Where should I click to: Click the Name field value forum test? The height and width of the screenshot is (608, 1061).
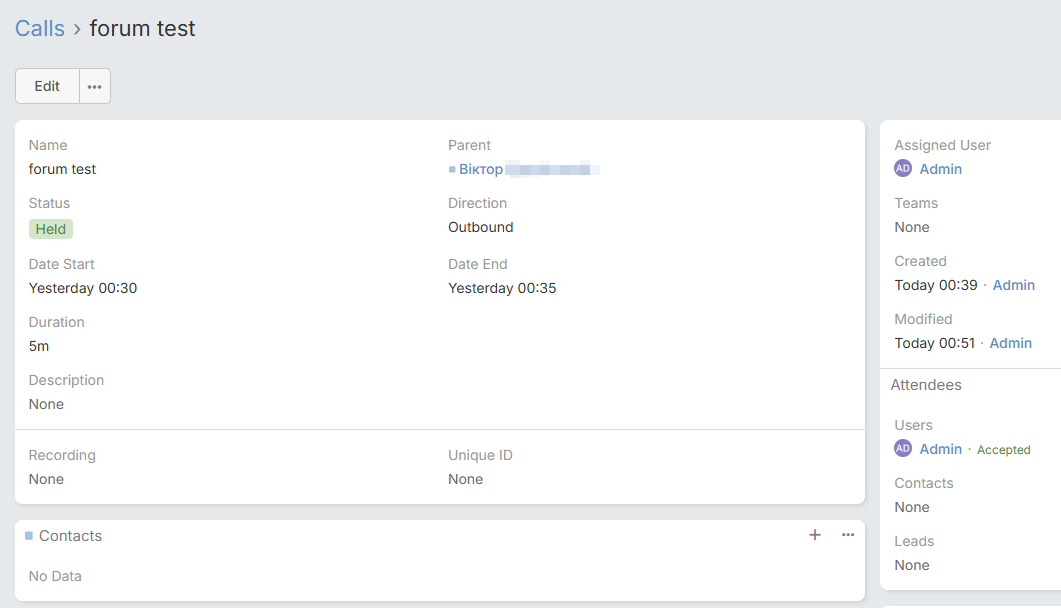[62, 169]
